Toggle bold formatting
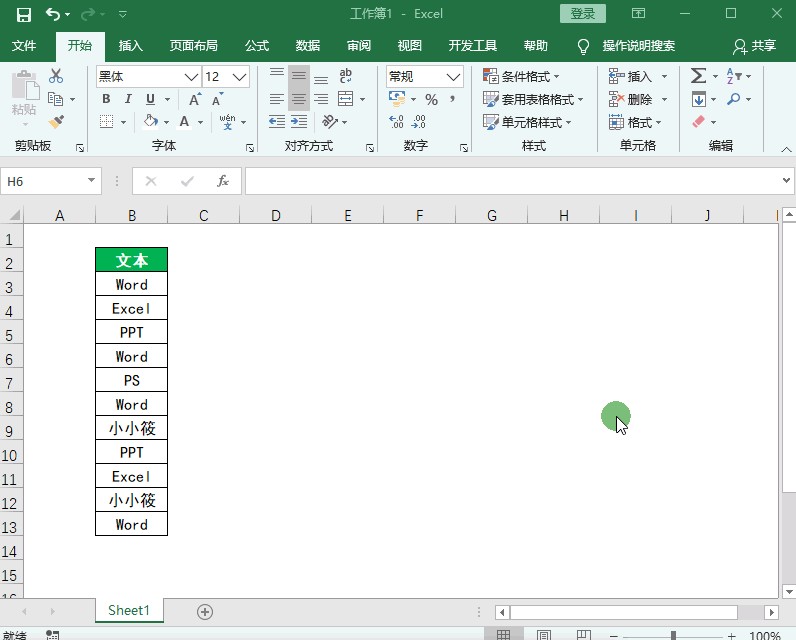 pos(106,100)
